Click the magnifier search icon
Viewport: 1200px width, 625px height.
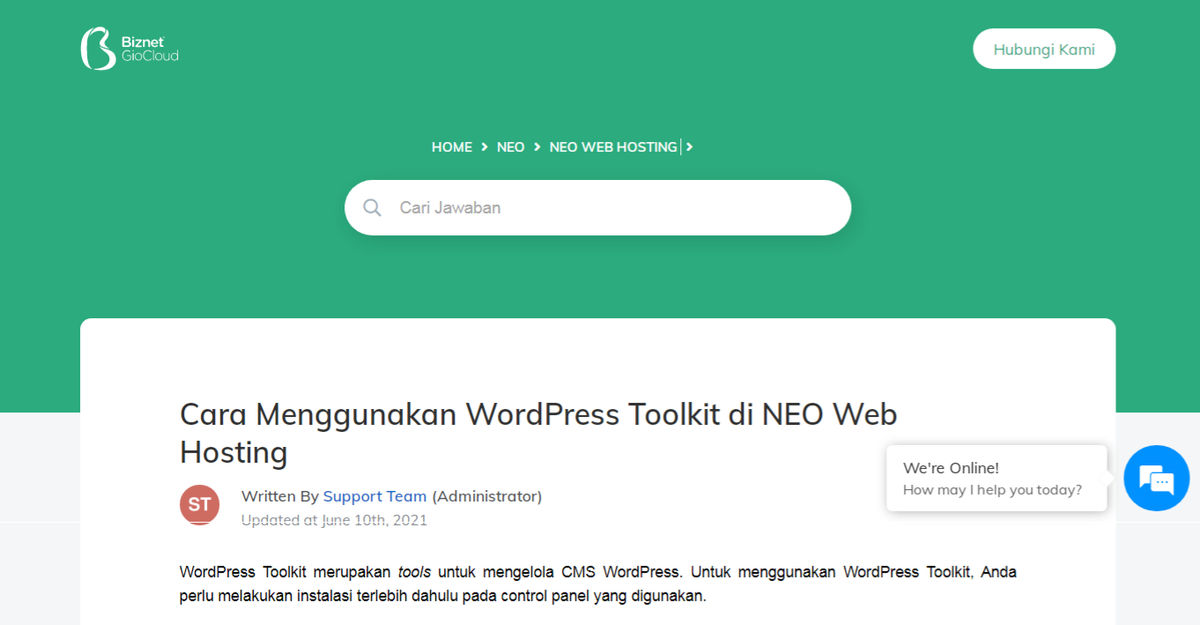click(372, 208)
